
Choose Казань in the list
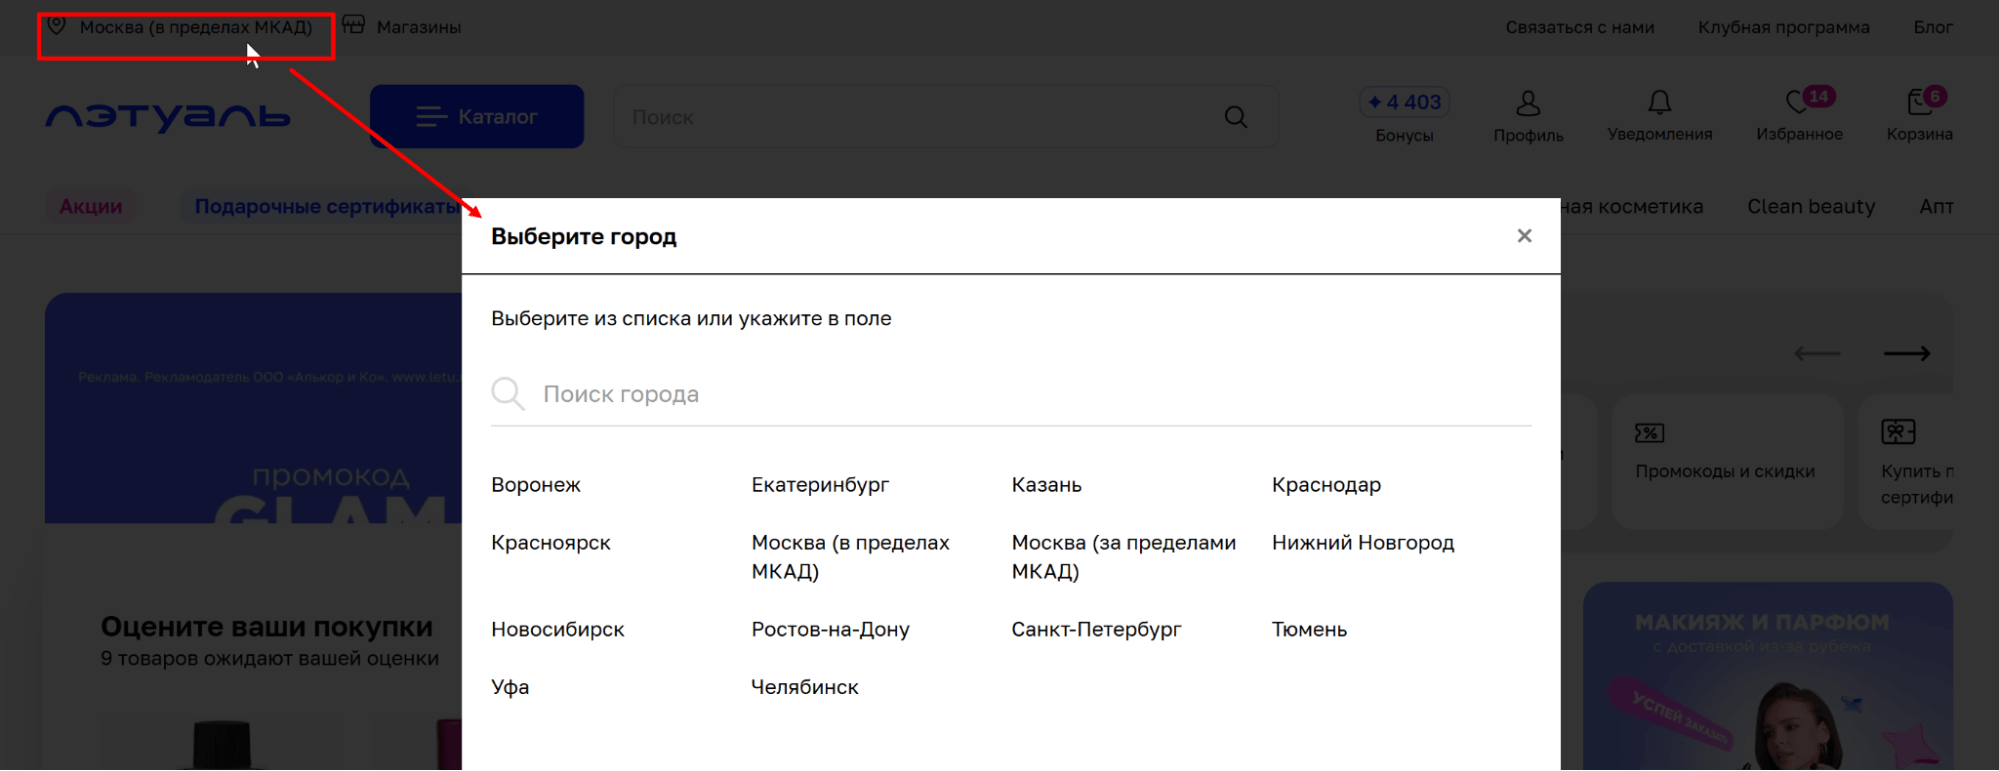point(1046,485)
